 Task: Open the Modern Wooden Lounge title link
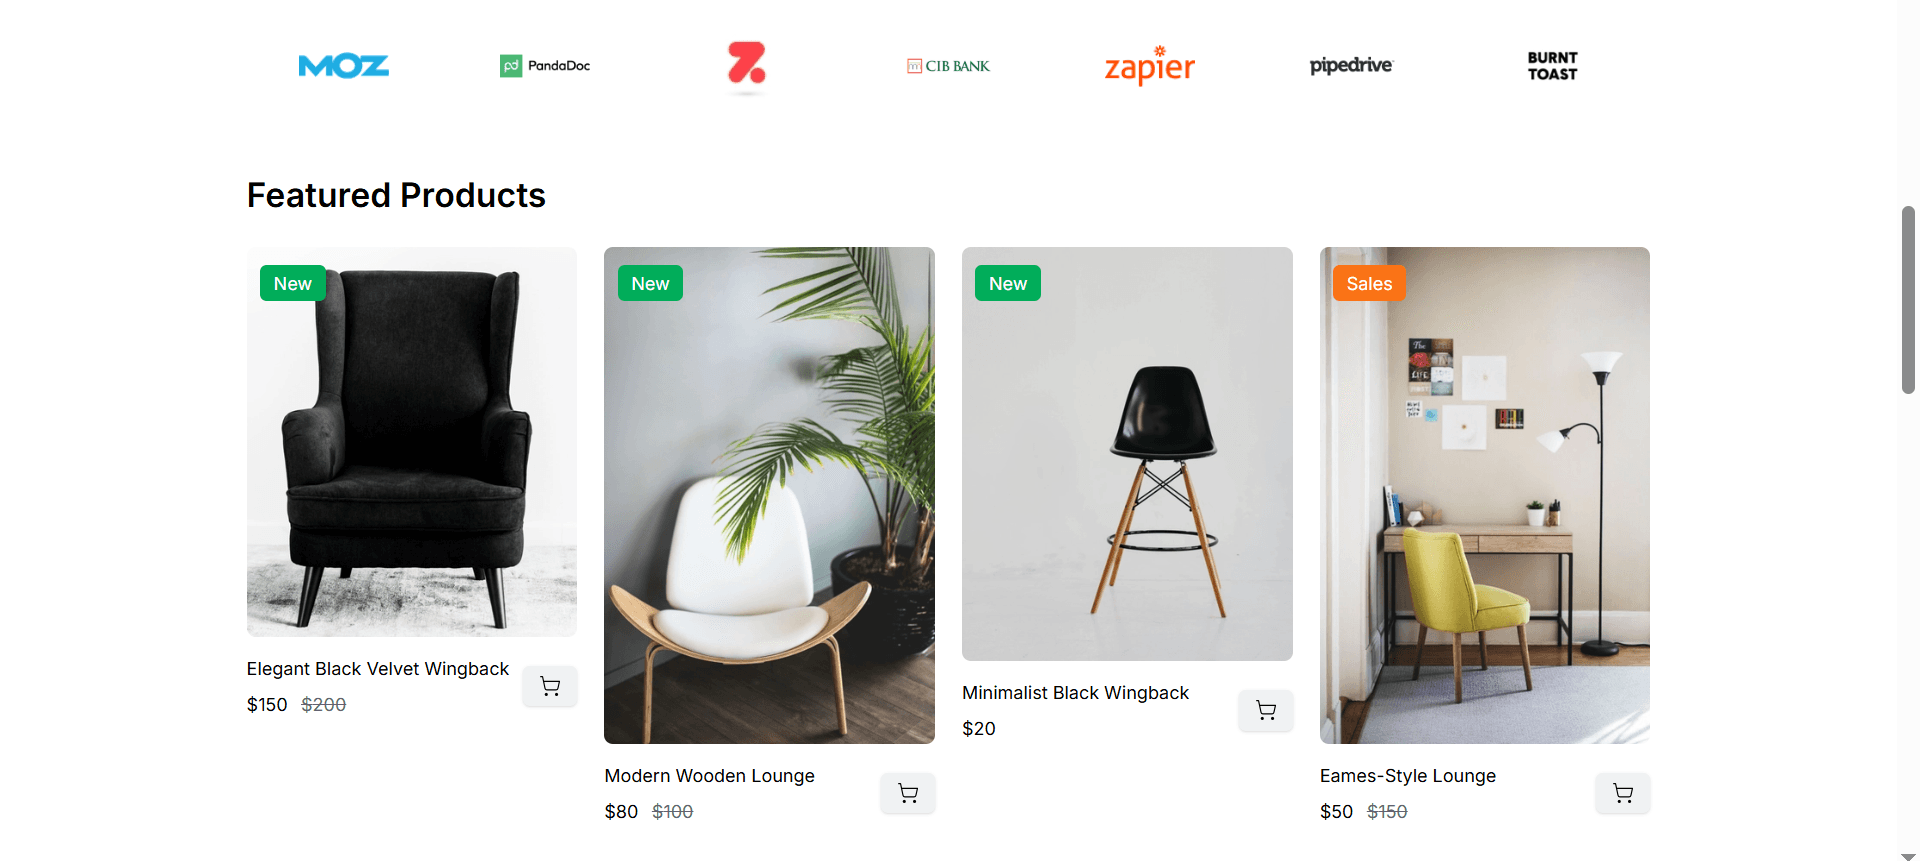709,776
